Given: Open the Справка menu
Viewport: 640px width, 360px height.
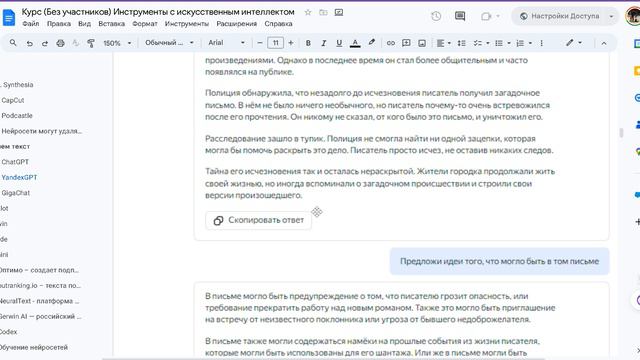Looking at the screenshot, I should [x=278, y=24].
